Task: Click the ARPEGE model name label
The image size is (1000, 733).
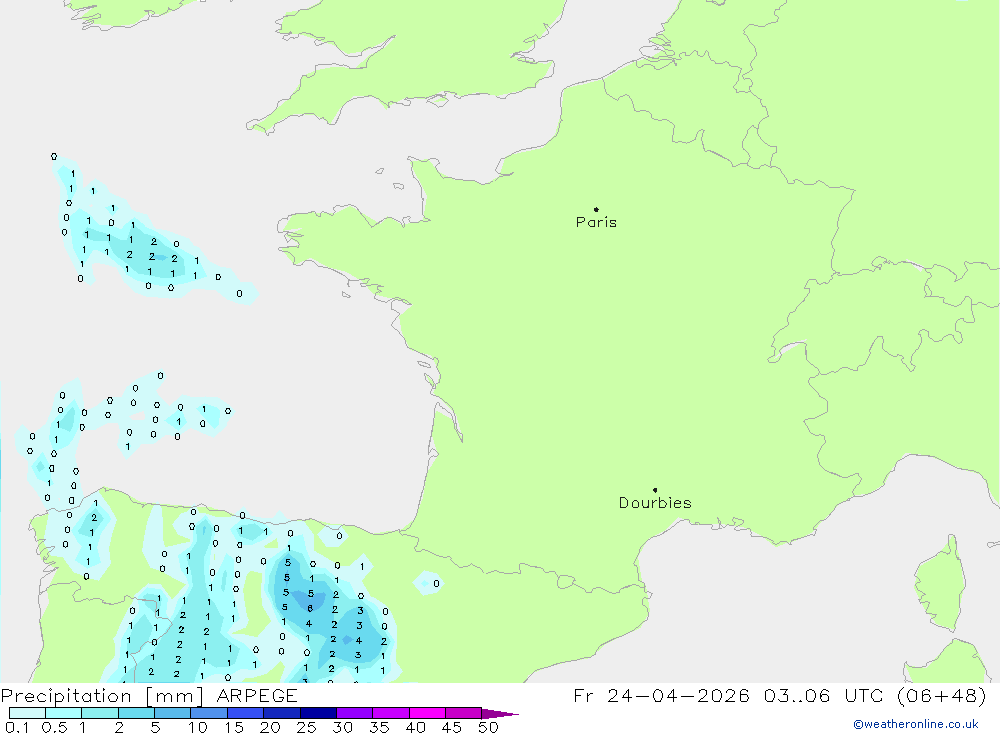Action: 257,696
